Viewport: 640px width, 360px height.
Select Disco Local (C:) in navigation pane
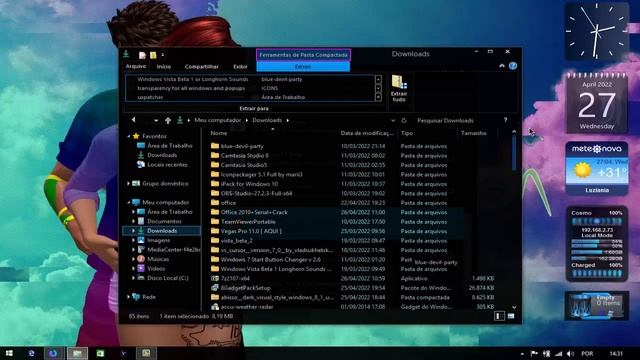point(168,278)
